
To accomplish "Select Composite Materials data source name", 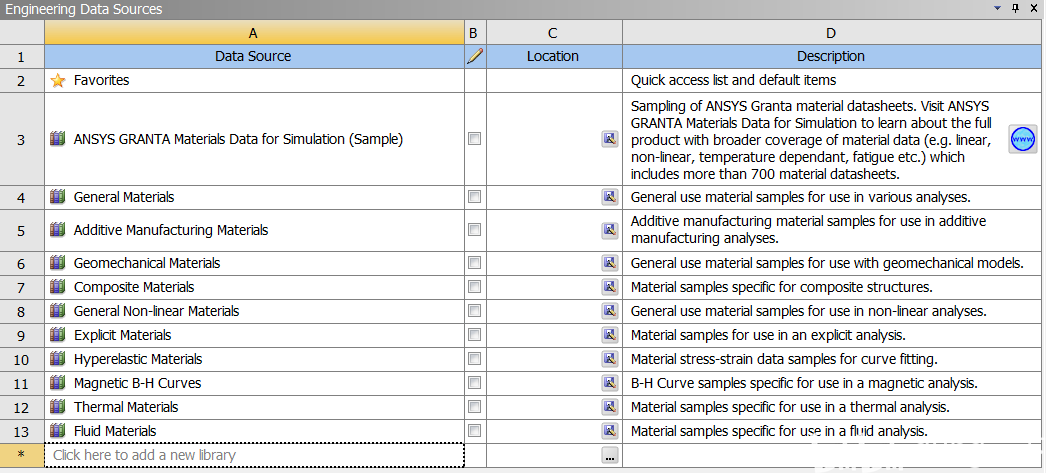I will click(134, 288).
